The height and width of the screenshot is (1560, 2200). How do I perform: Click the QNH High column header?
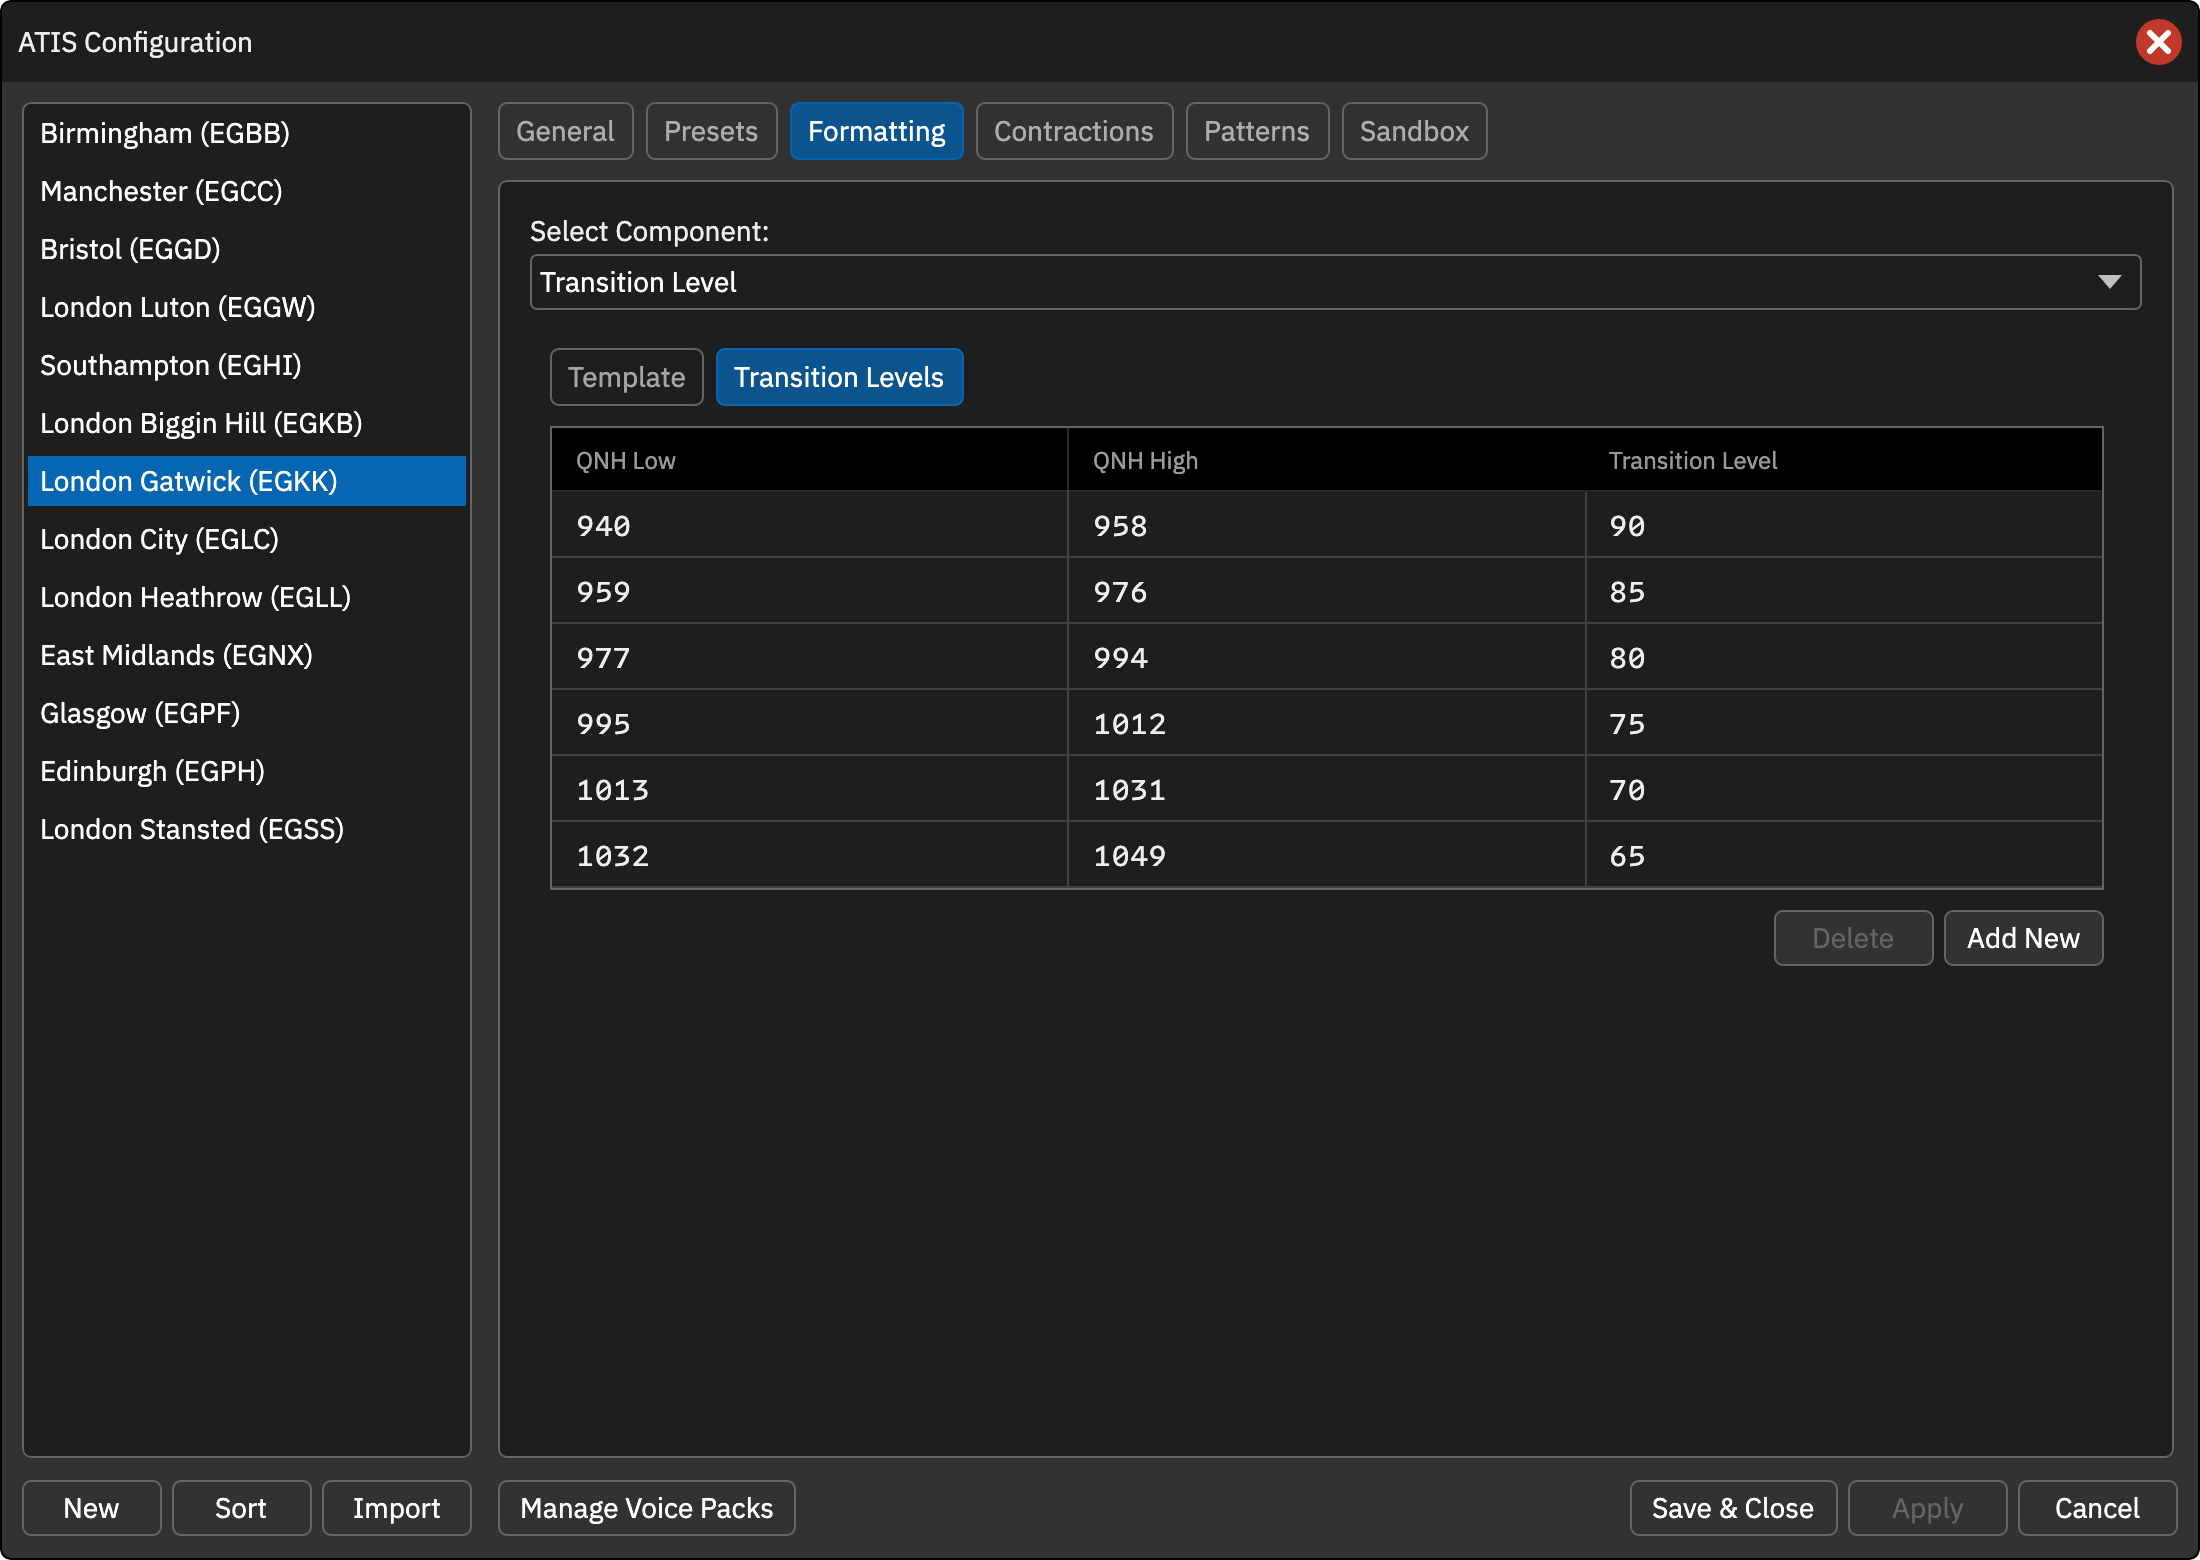1327,460
